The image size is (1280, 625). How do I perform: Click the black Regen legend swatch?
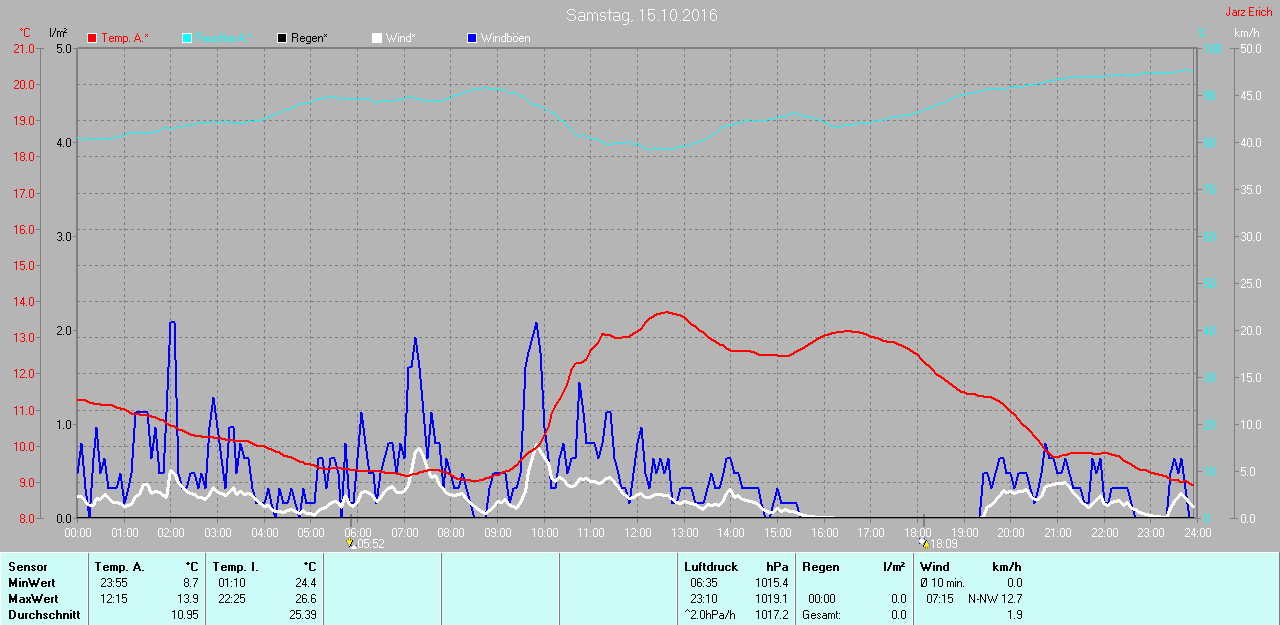click(283, 38)
